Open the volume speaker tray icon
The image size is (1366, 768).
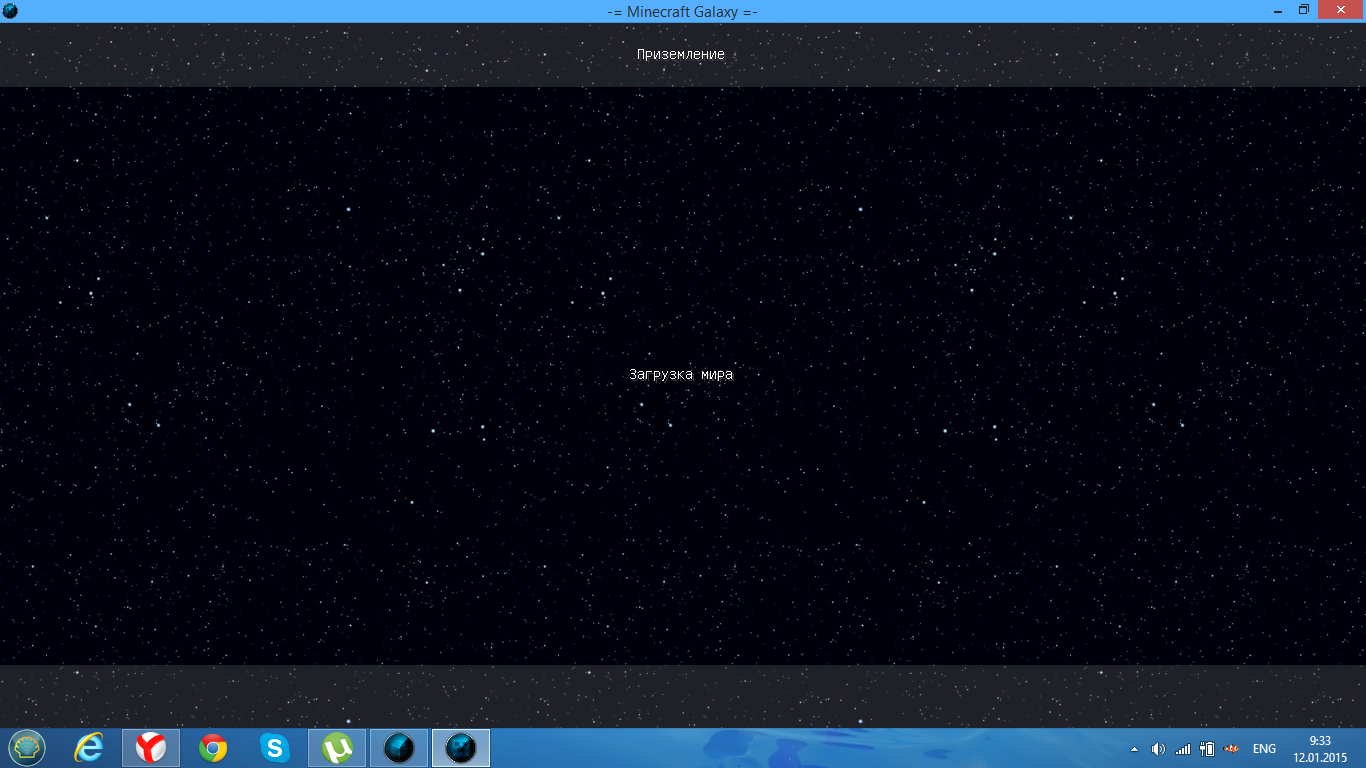coord(1158,749)
